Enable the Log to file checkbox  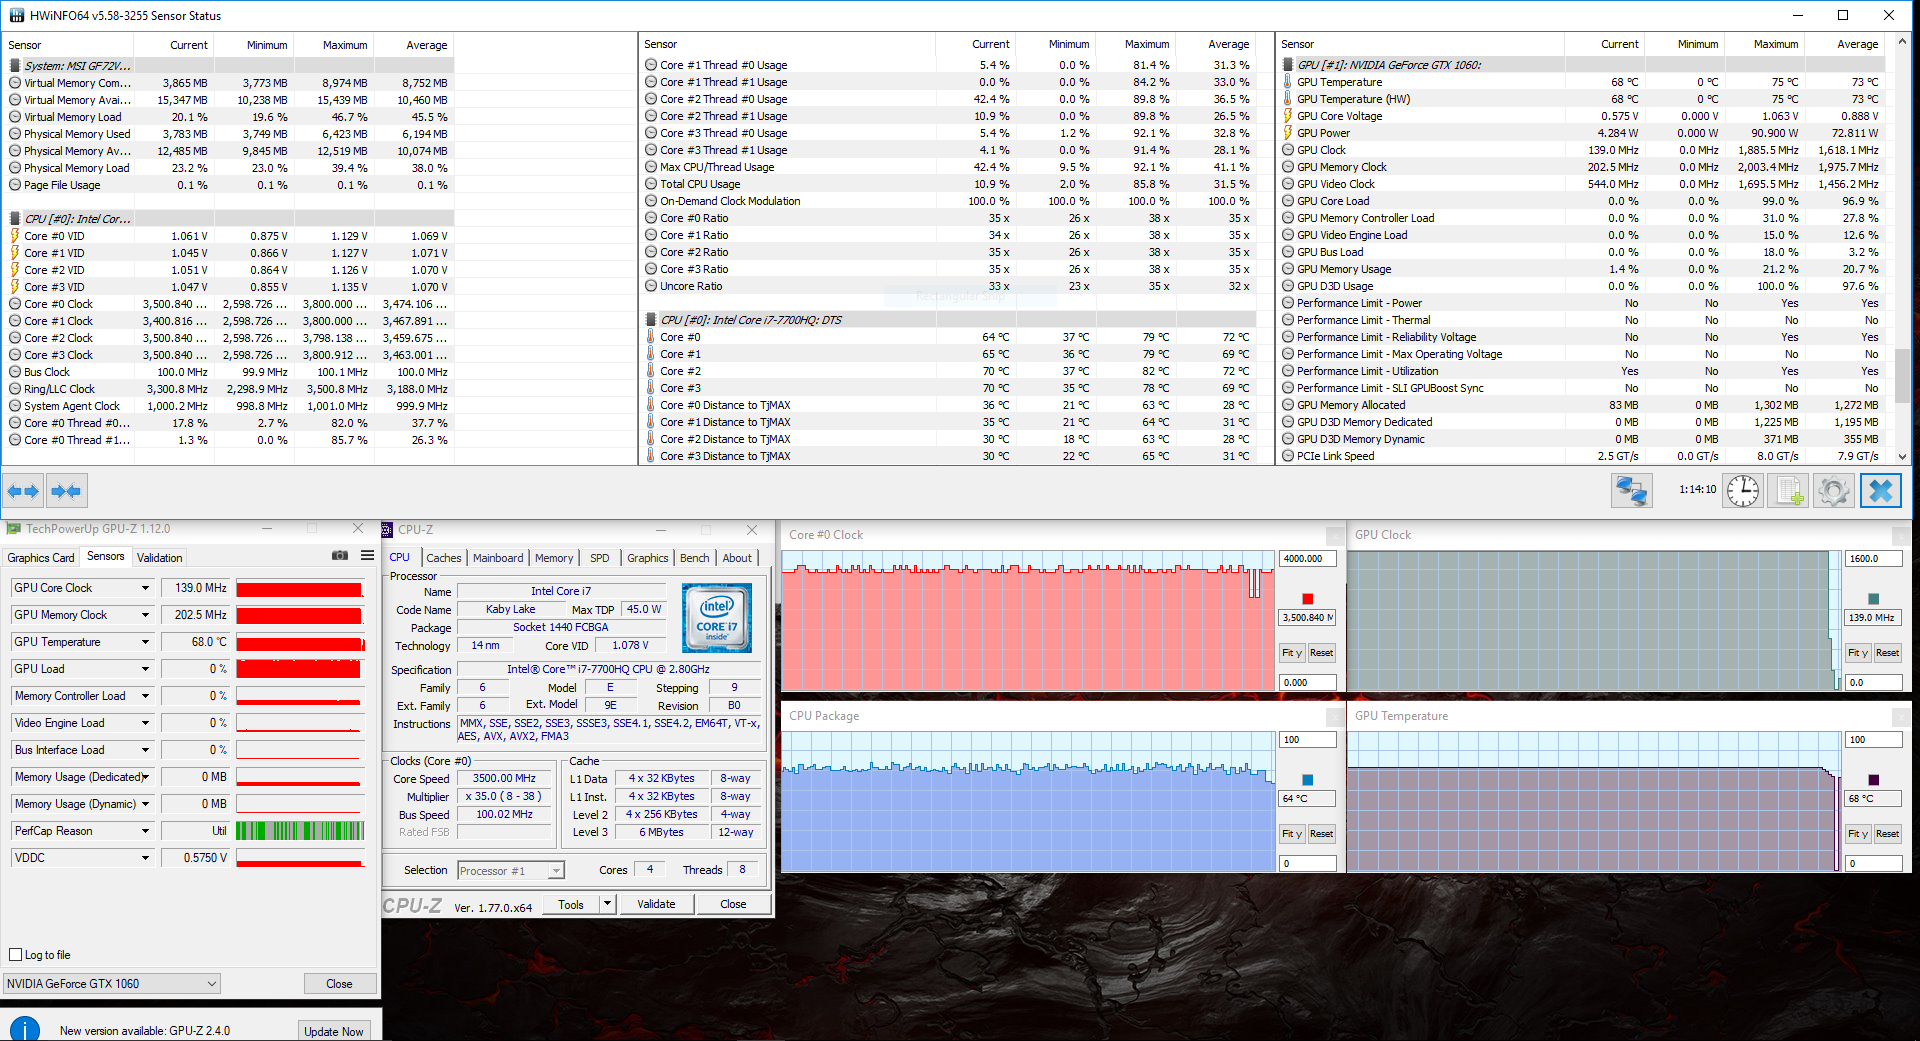[15, 954]
